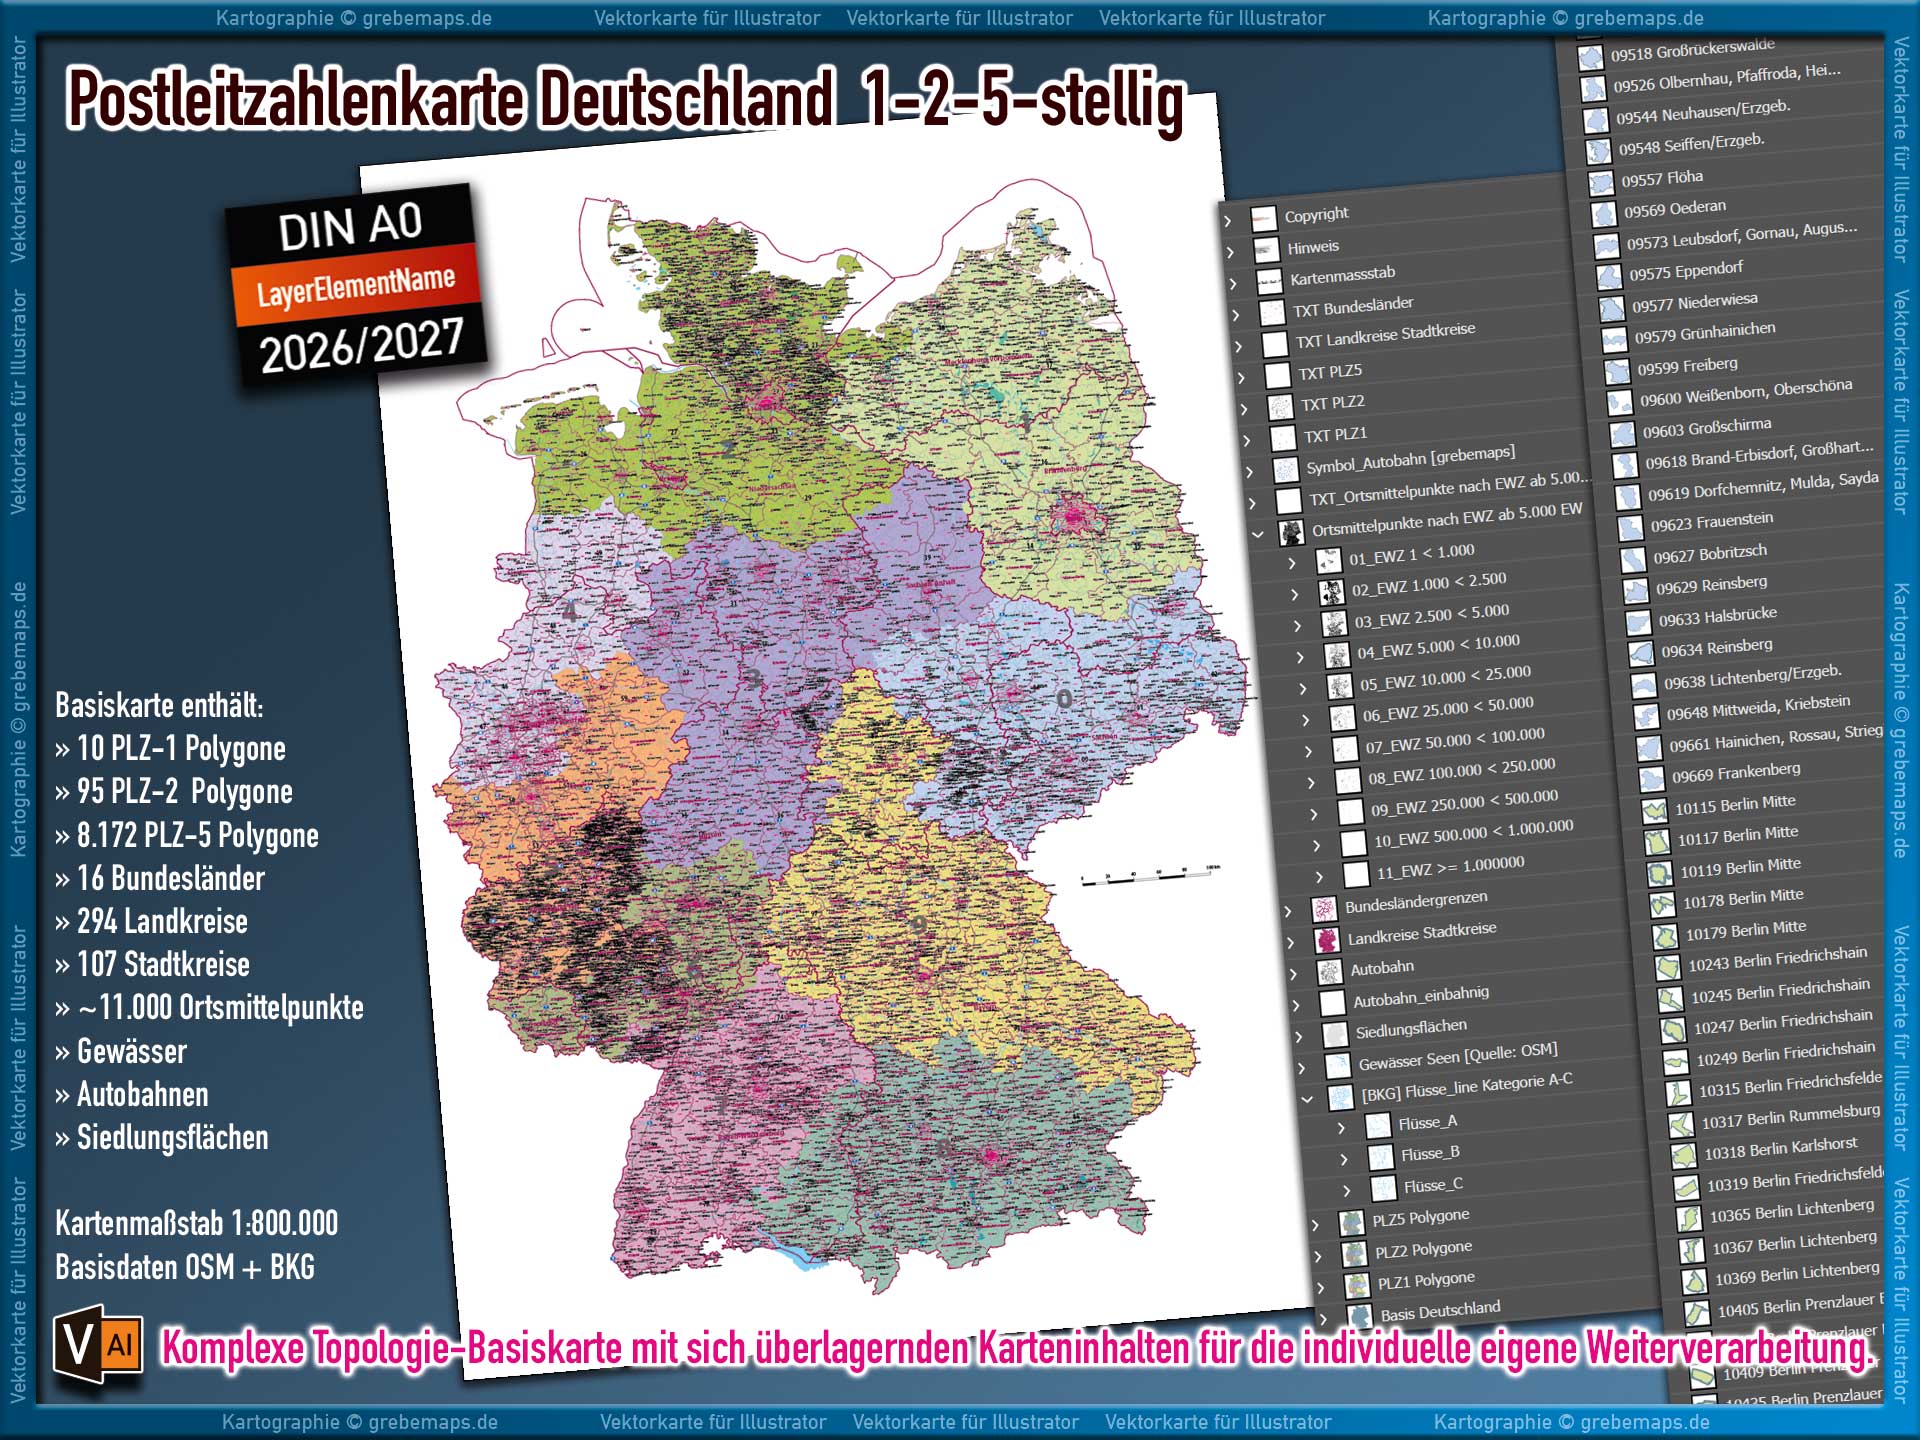This screenshot has width=1920, height=1440.
Task: Expand the TXT Landkreise Stadtkreise layer
Action: coord(1239,347)
